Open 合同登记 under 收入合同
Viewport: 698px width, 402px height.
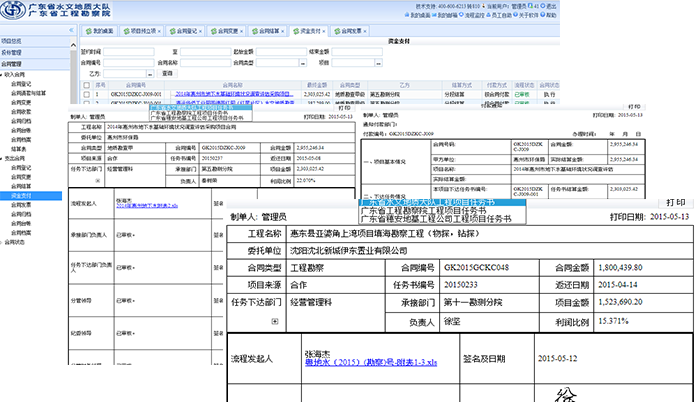pos(21,84)
